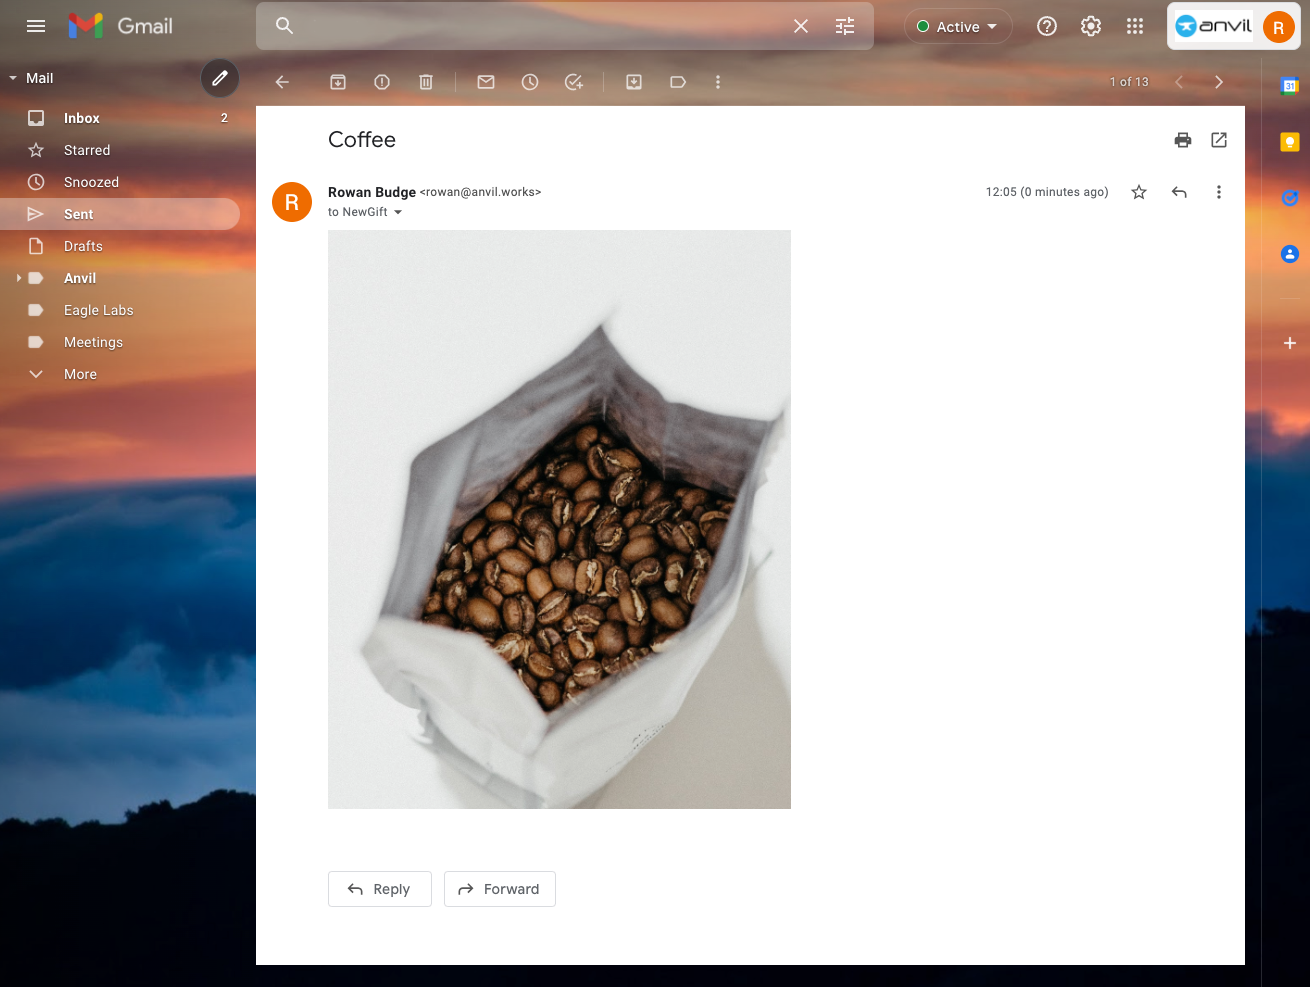
Task: Open the email in new window
Action: (1219, 140)
